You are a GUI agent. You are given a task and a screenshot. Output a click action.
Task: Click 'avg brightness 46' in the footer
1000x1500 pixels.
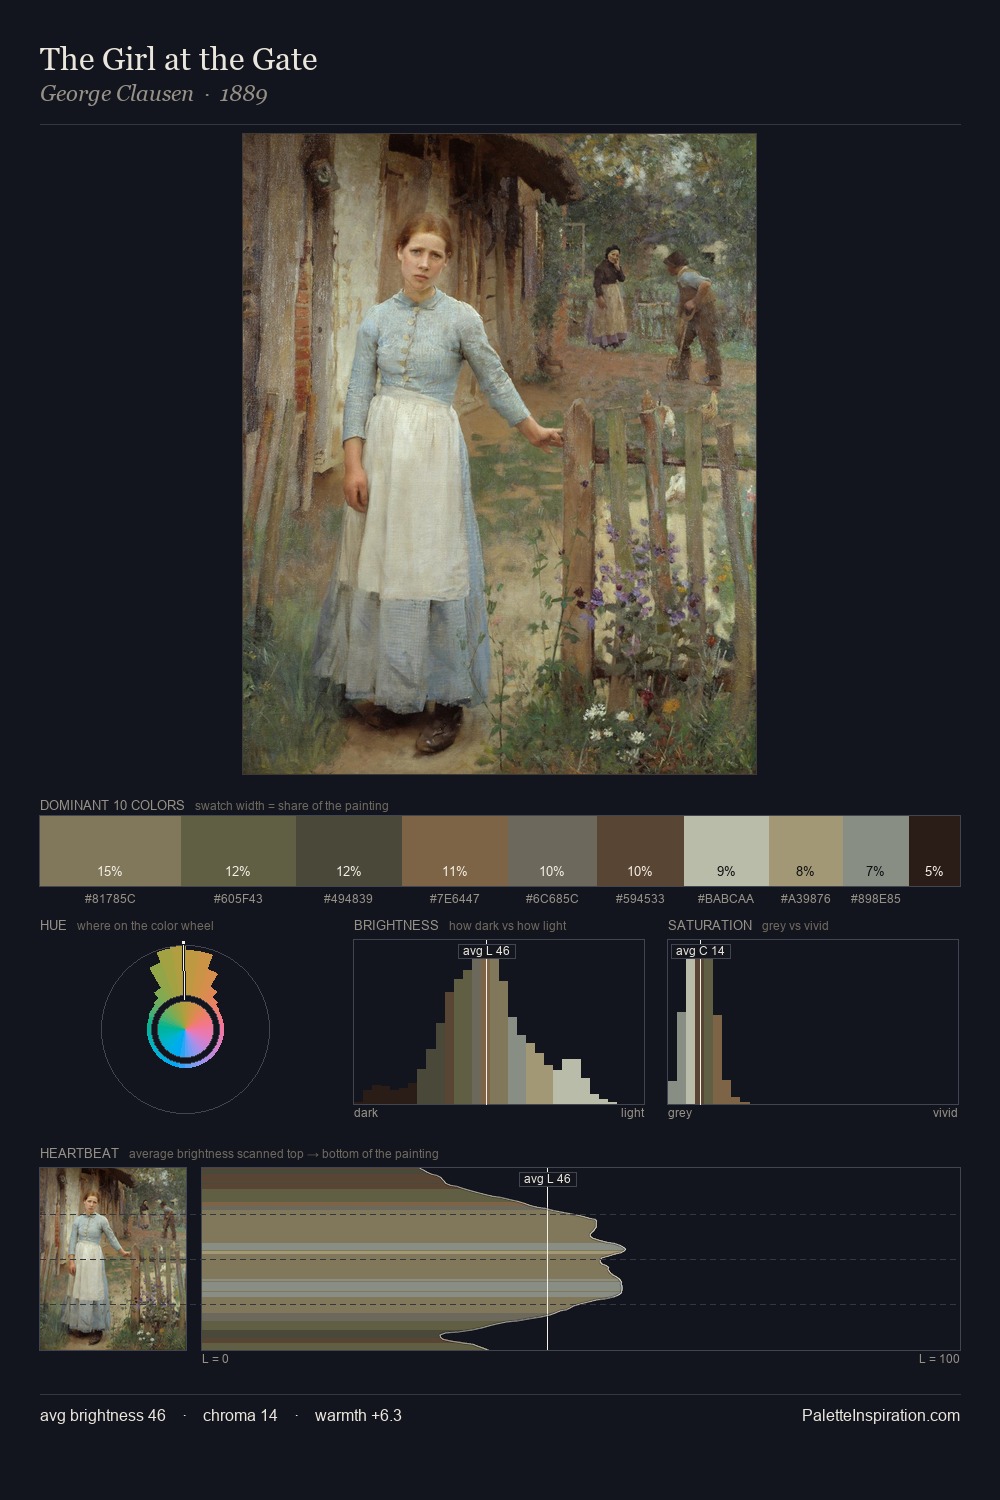[103, 1415]
